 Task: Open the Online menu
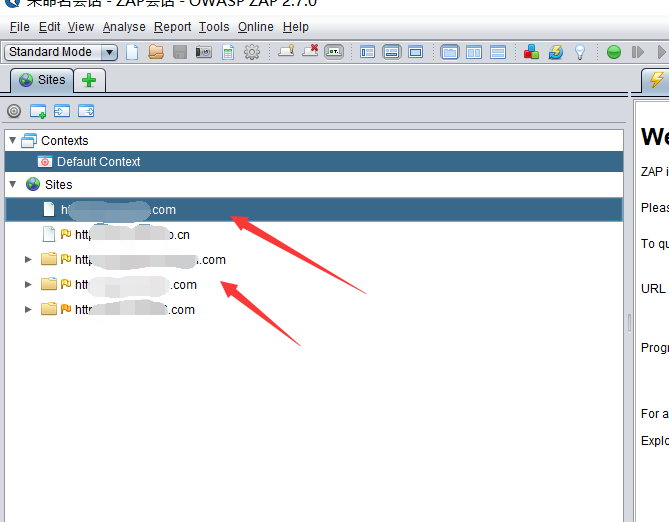[256, 27]
